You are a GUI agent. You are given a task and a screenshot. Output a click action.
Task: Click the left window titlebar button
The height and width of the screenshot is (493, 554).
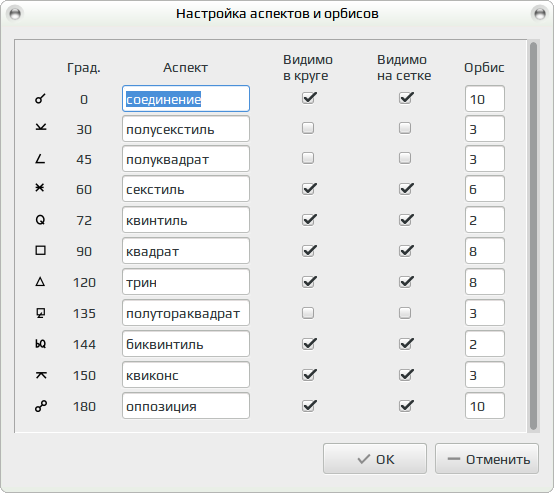click(15, 14)
